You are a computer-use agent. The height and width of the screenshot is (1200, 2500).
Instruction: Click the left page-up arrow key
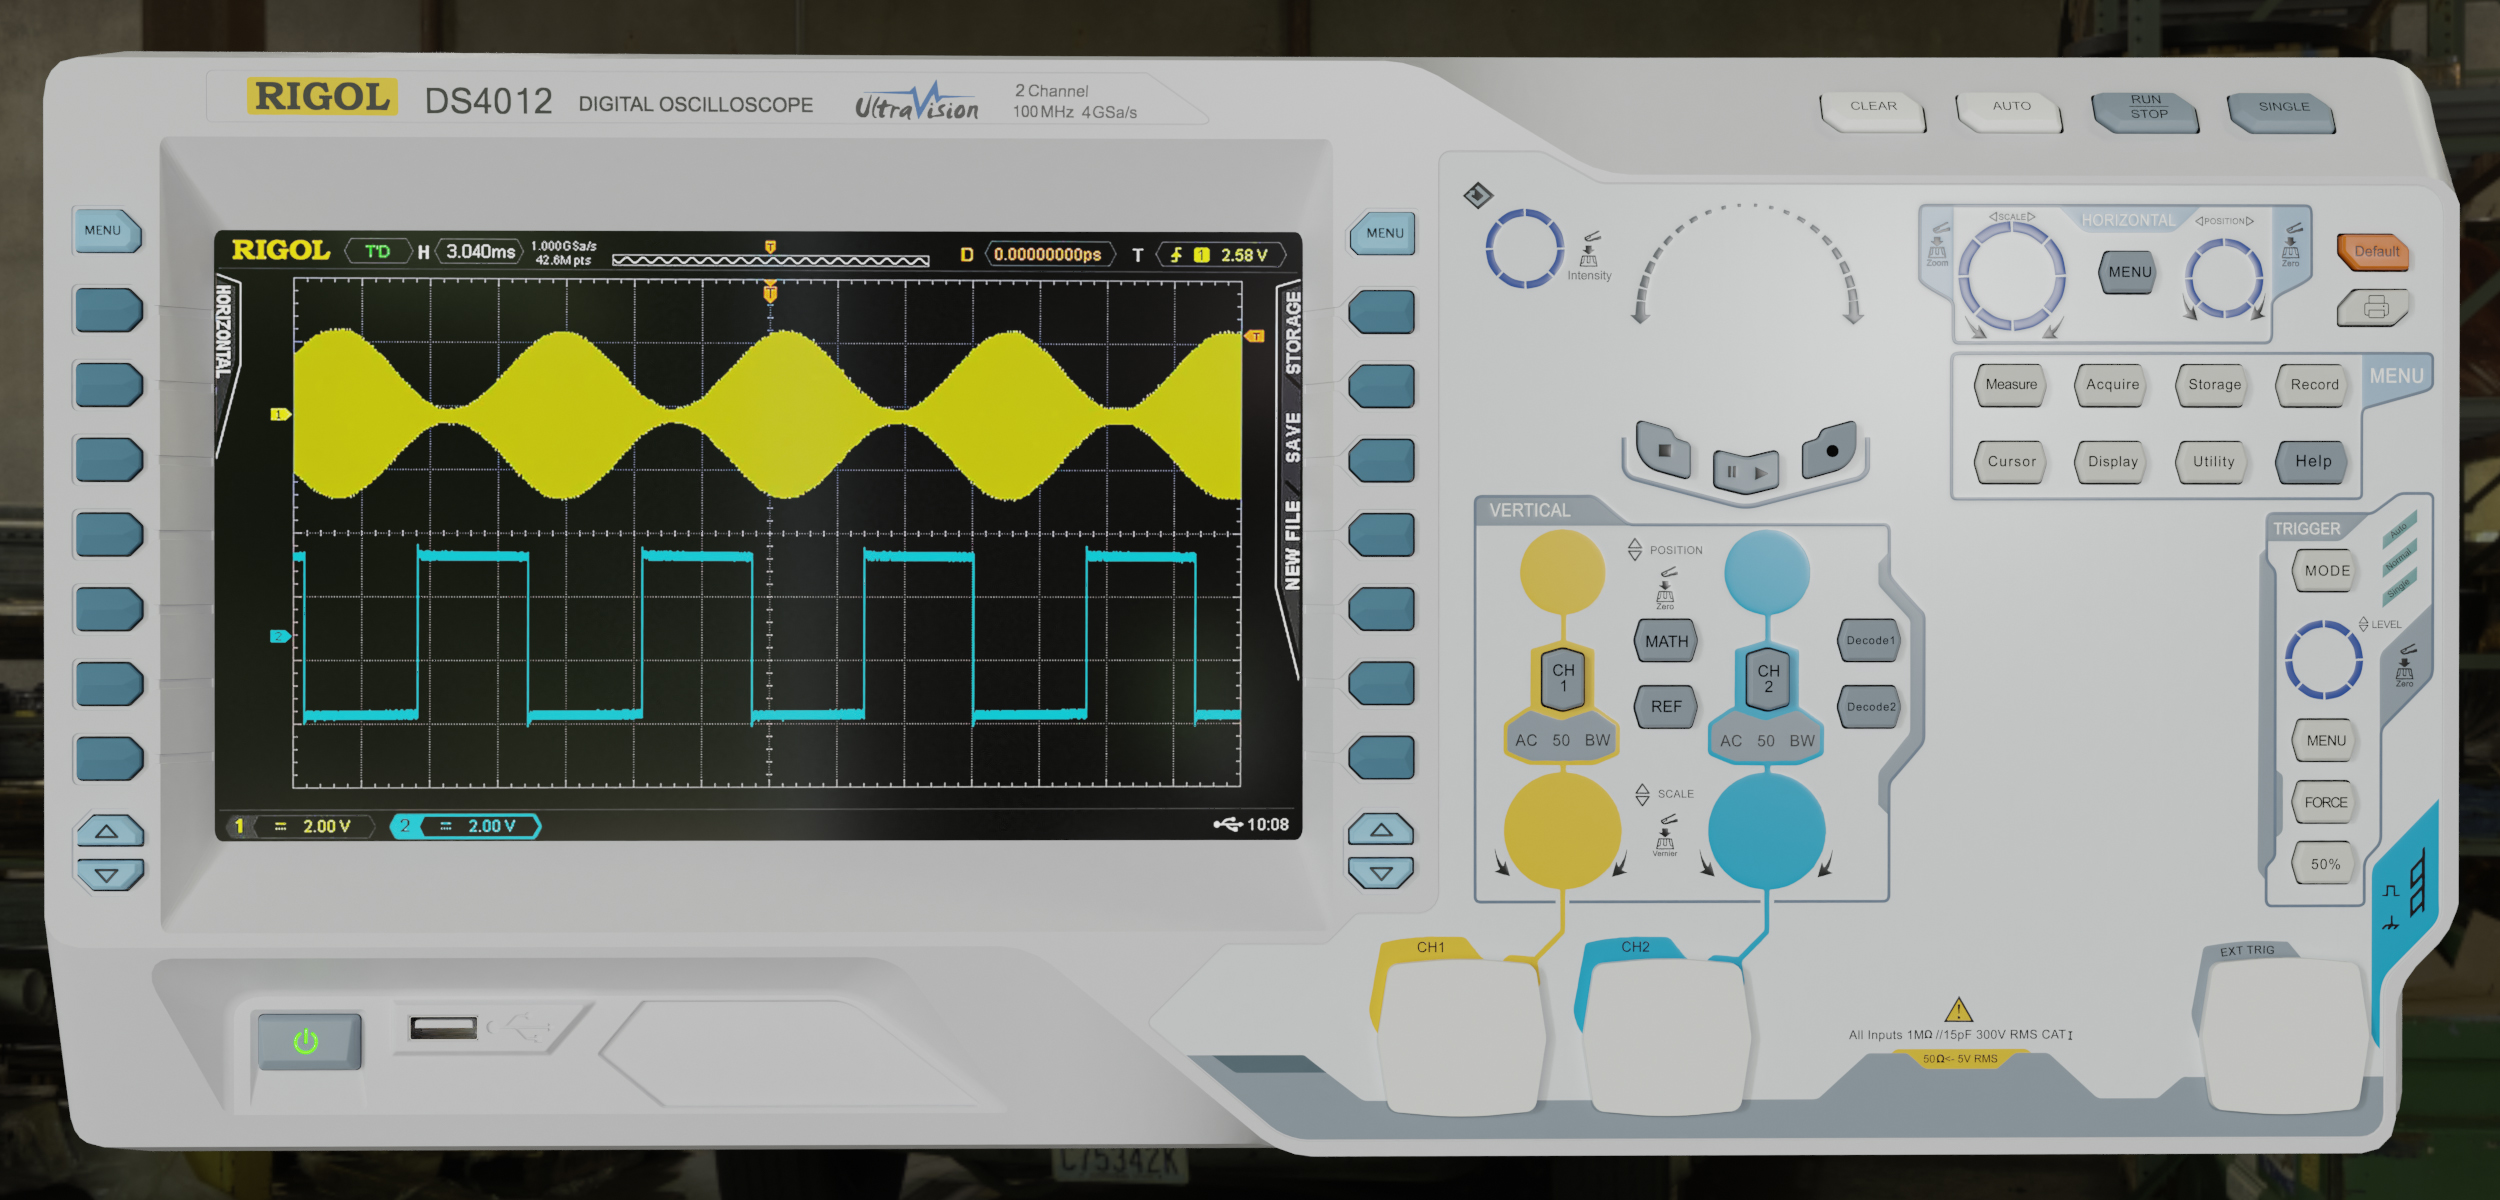click(108, 832)
